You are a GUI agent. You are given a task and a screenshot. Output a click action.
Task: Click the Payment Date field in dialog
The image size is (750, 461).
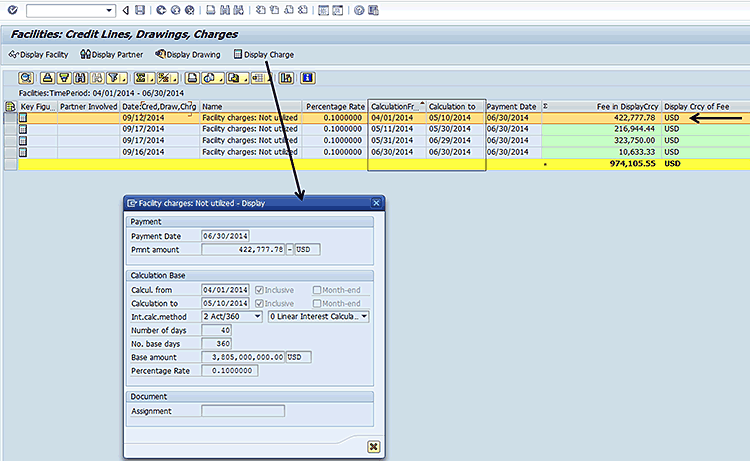pos(225,236)
